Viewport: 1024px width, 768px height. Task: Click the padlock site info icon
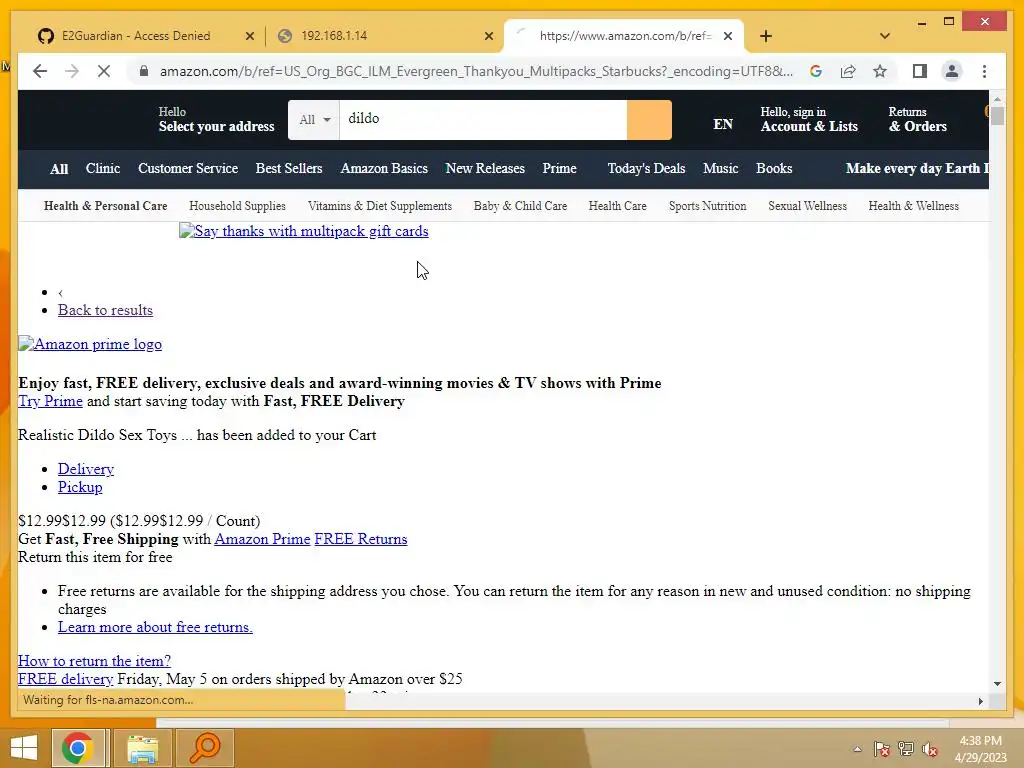click(x=144, y=71)
